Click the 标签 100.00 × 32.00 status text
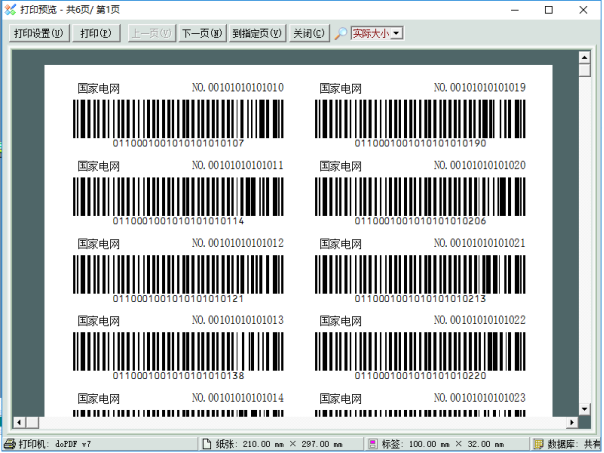Viewport: 604px width, 453px height. pos(443,444)
